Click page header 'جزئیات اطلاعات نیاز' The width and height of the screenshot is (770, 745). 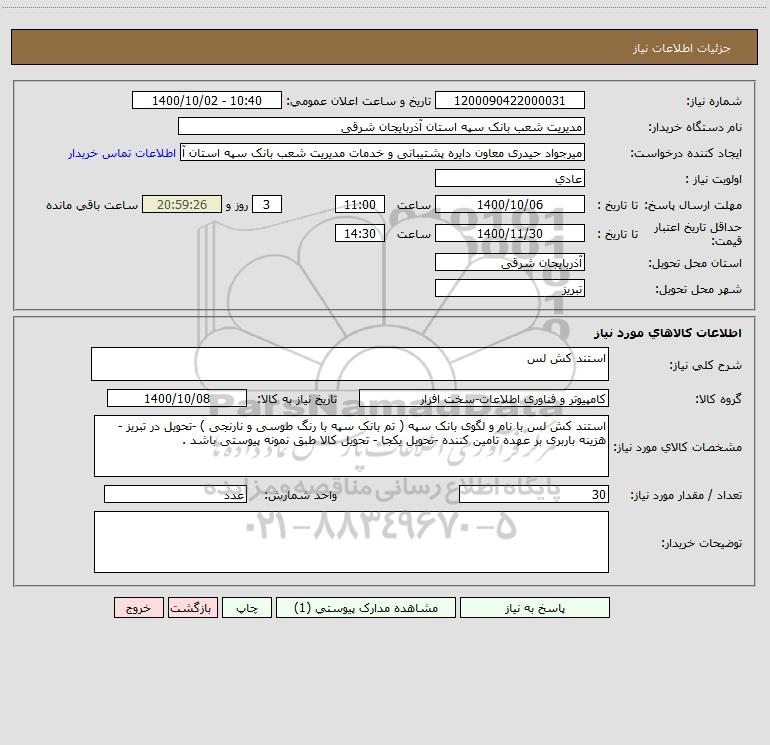[x=682, y=48]
